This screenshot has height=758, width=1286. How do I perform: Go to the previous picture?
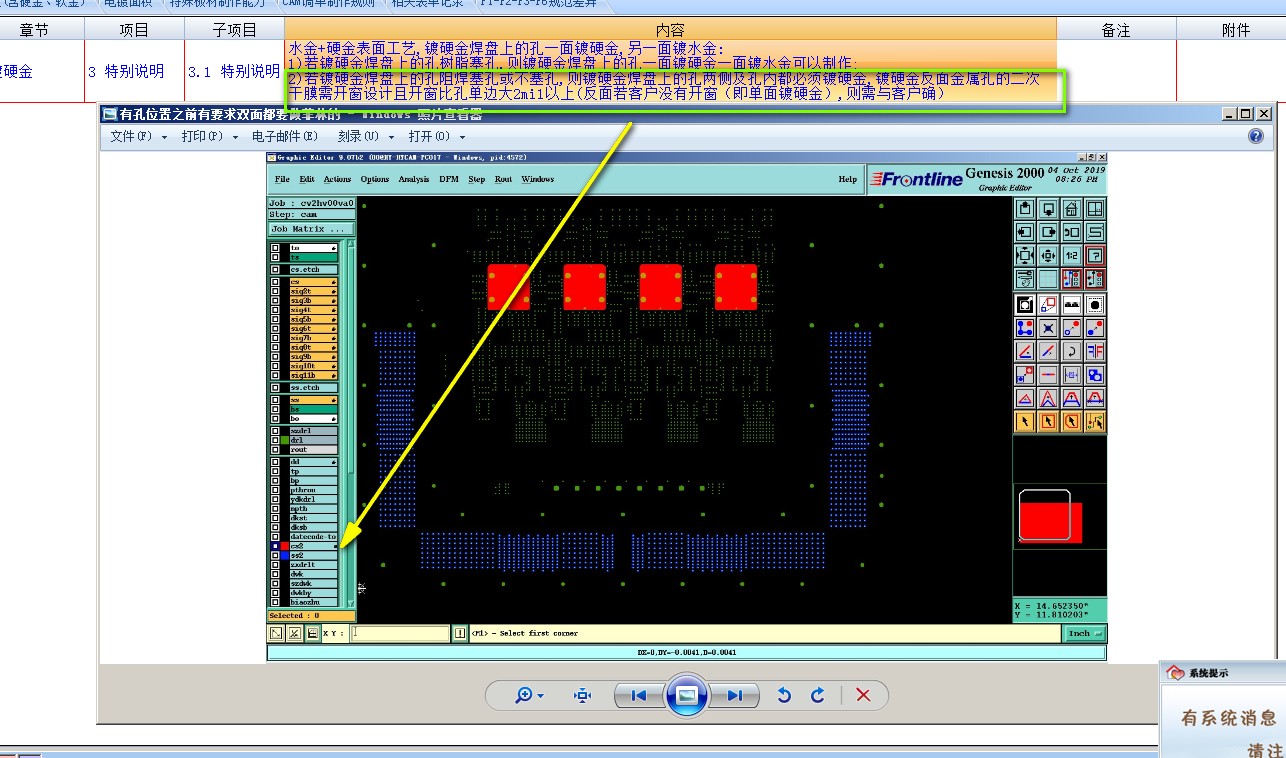[x=639, y=695]
